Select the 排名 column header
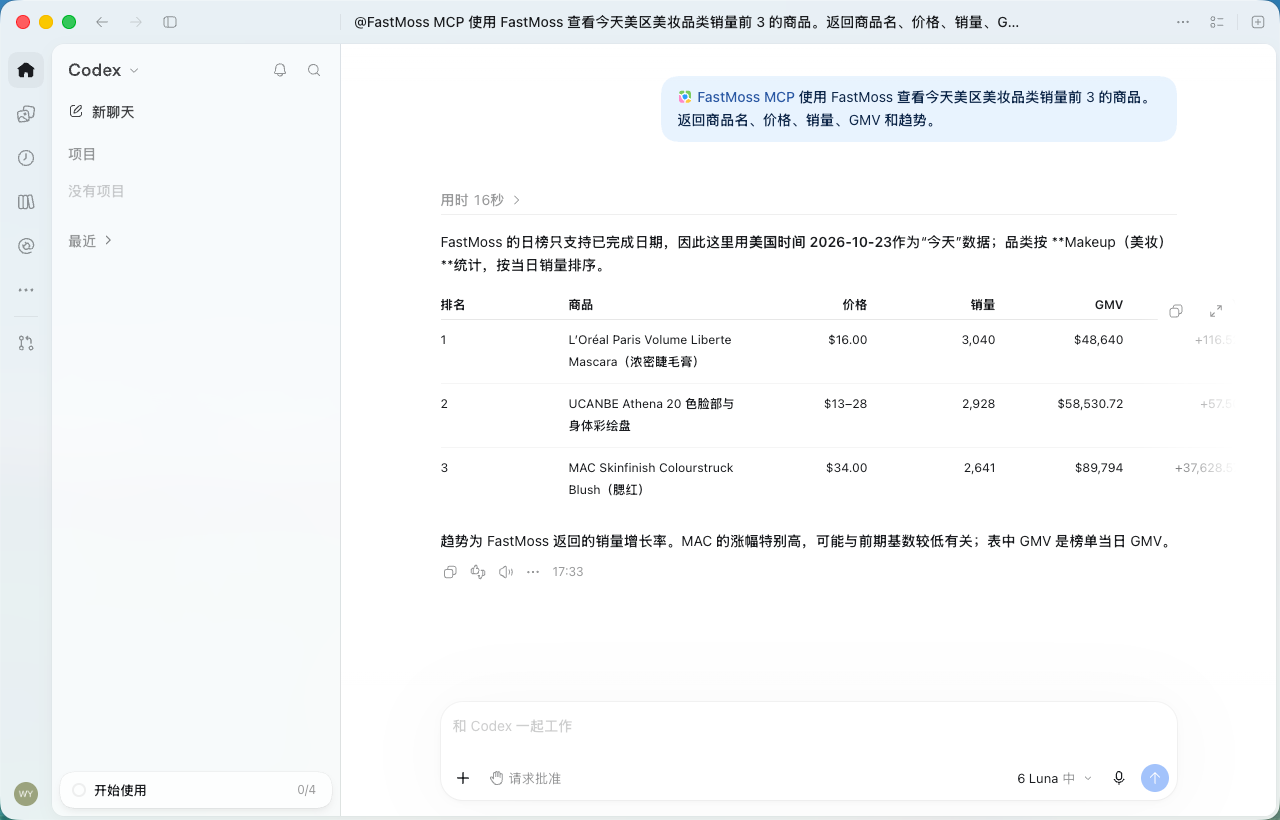Screen dimensions: 1280x820 [x=453, y=305]
